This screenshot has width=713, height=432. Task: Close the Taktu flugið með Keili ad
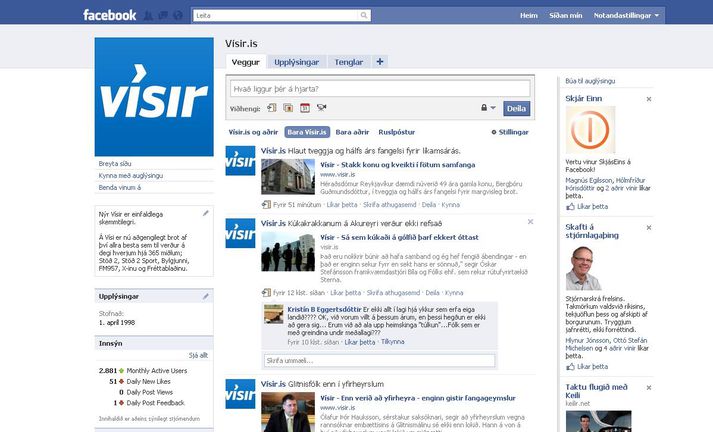click(x=649, y=388)
